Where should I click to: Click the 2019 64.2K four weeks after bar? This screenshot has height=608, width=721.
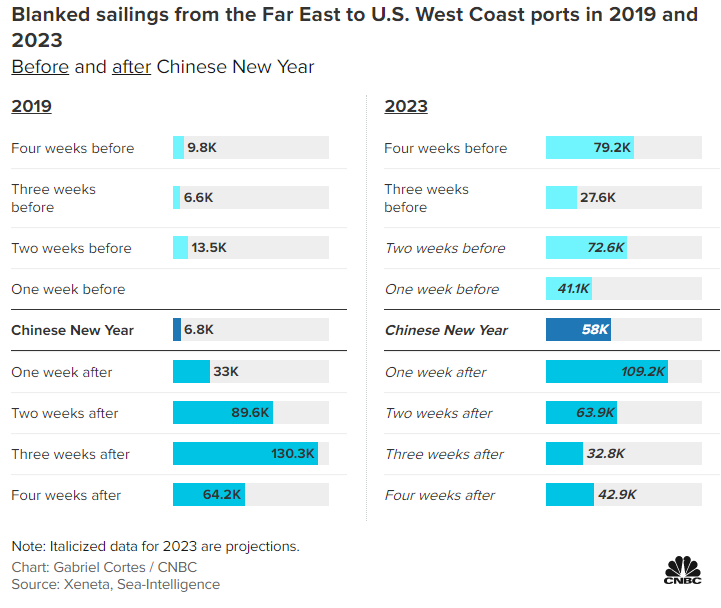(x=208, y=495)
